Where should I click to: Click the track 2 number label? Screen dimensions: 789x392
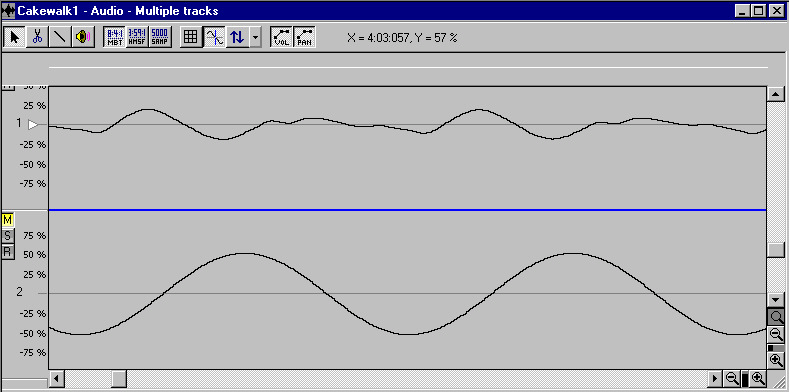click(20, 292)
